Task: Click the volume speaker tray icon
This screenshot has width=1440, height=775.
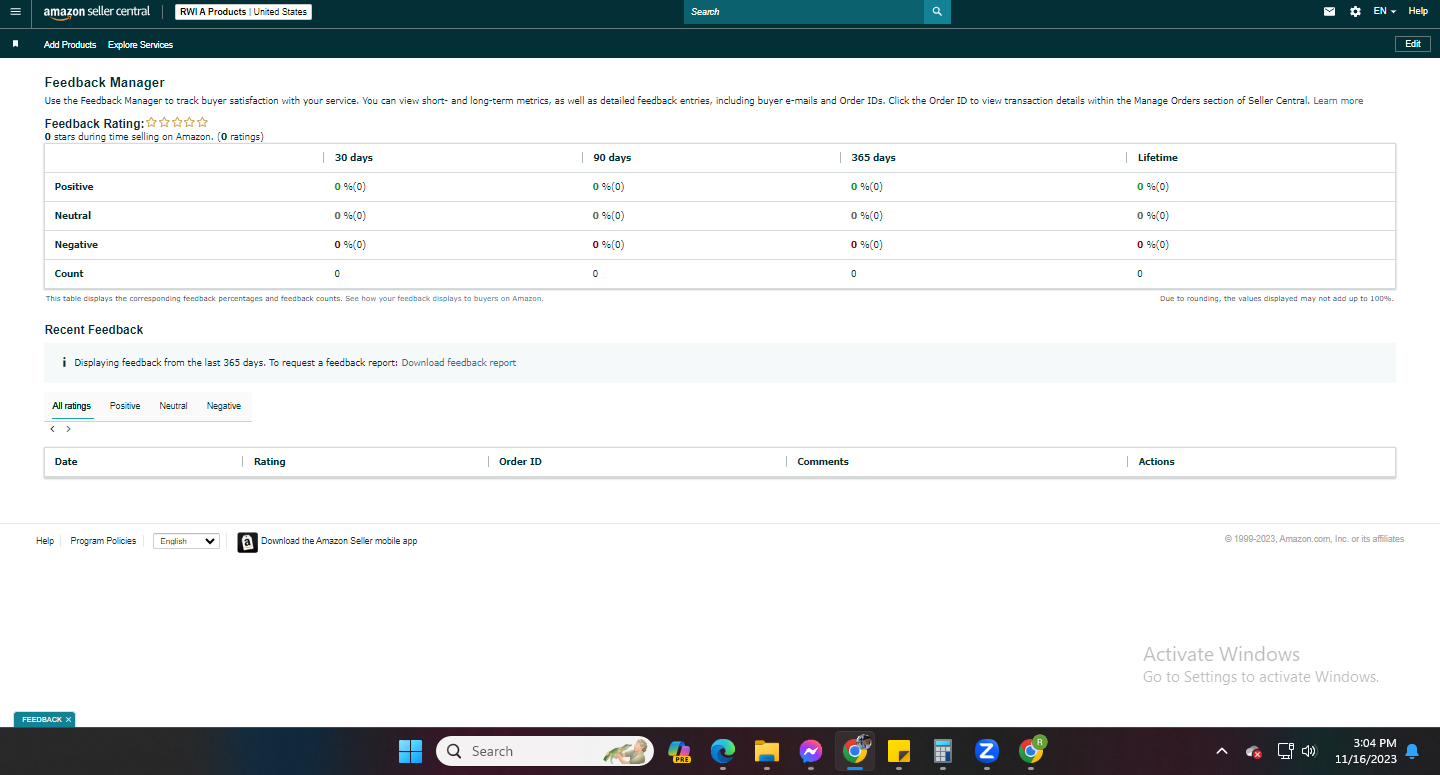Action: coord(1309,751)
